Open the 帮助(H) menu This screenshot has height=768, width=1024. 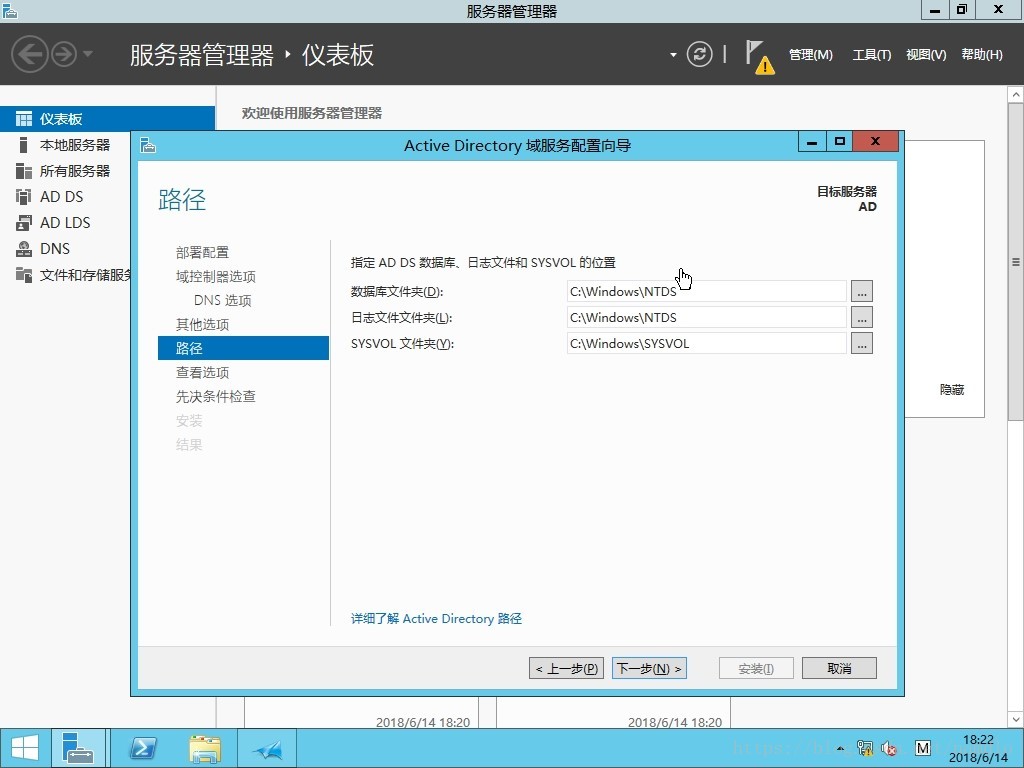tap(982, 55)
